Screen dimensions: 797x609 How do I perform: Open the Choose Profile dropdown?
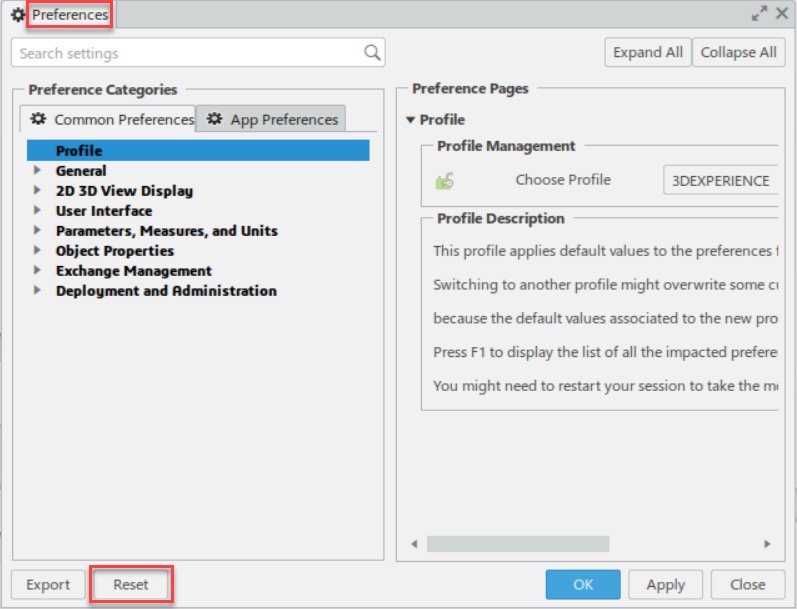pos(721,181)
